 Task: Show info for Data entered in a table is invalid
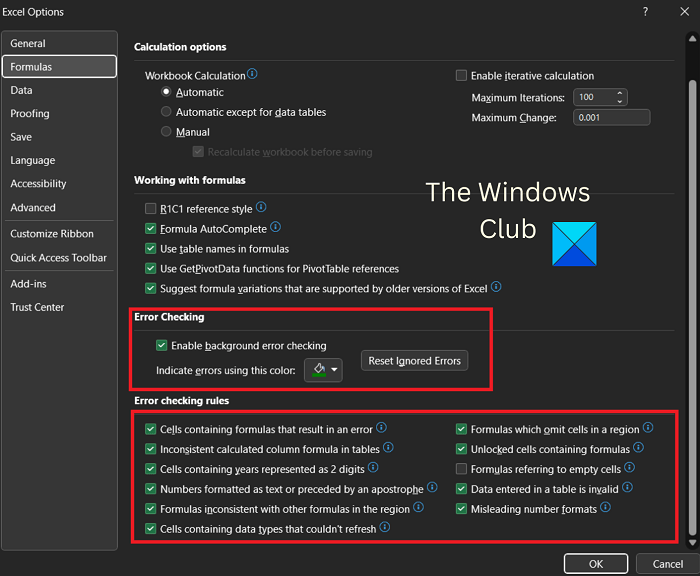point(627,487)
